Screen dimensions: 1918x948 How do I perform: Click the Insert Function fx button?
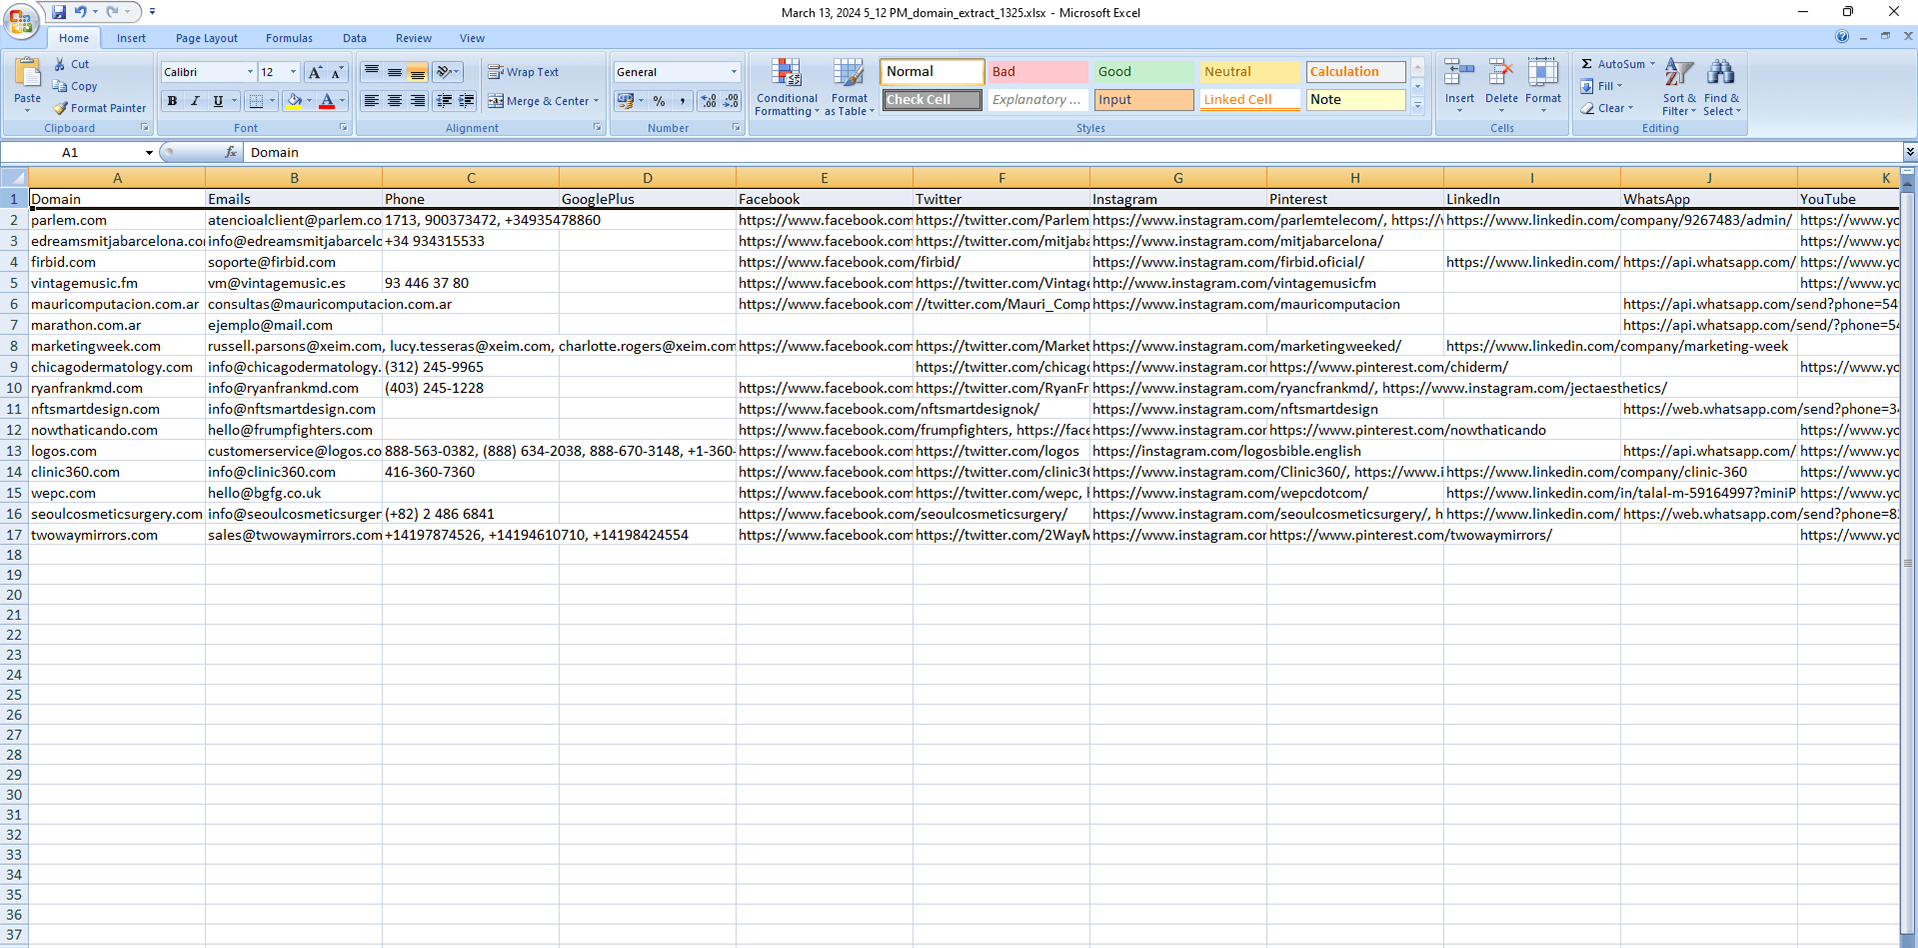point(231,152)
